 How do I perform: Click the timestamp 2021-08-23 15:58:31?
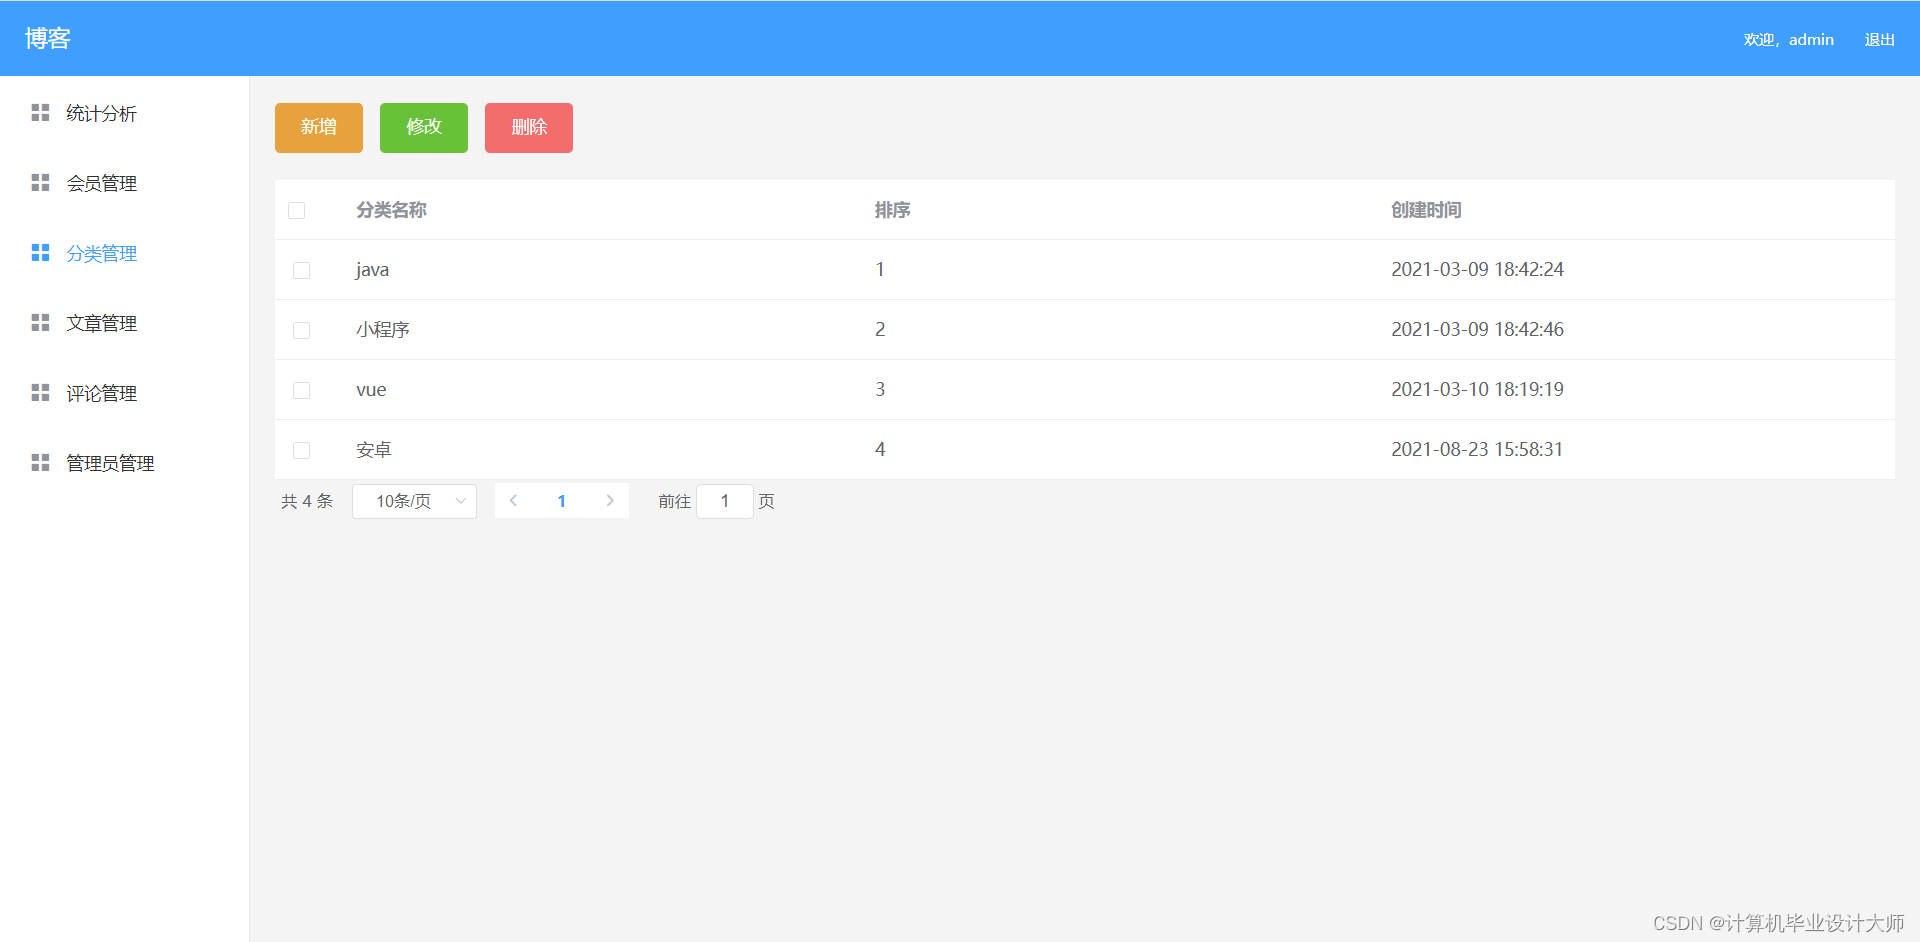click(1477, 449)
